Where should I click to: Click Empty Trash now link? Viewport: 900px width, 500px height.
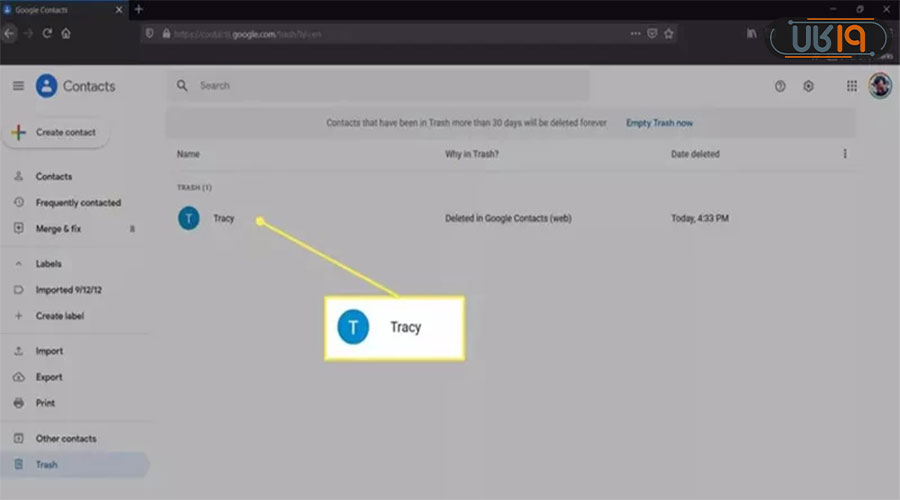pos(659,123)
